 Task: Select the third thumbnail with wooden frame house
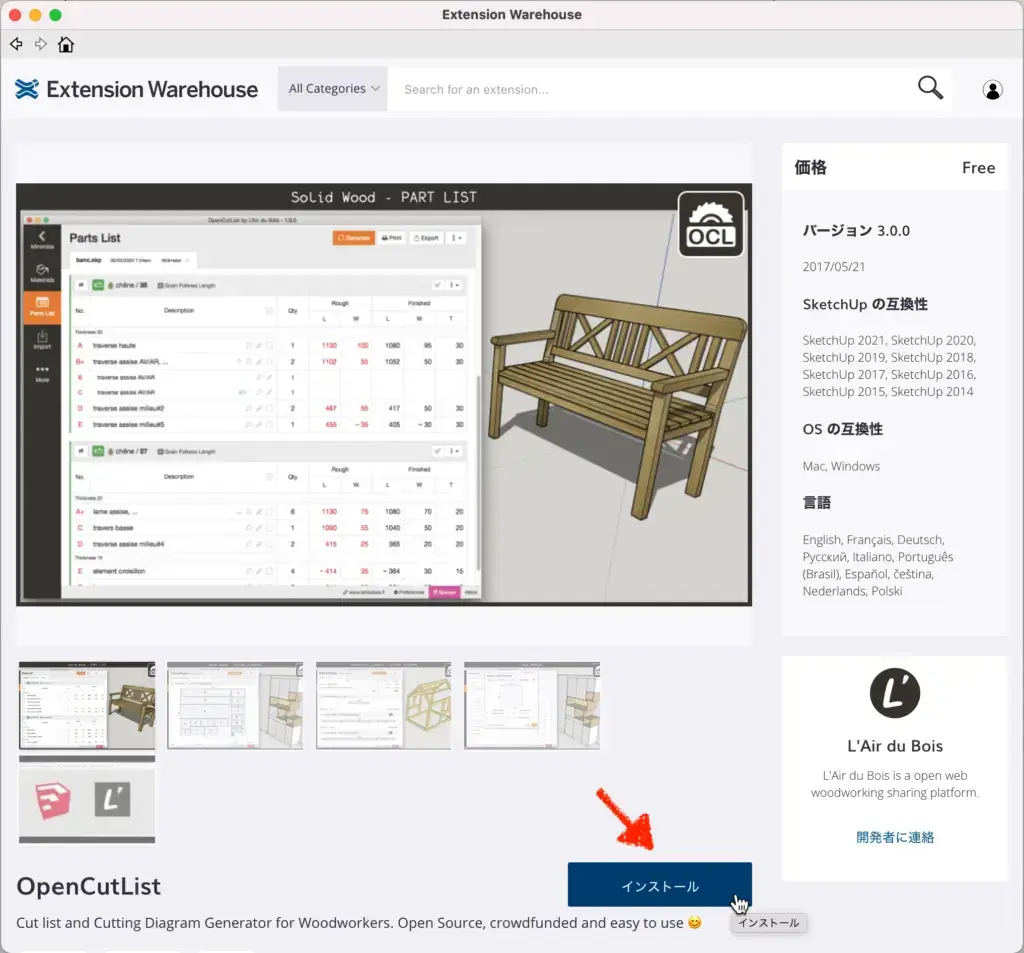(x=383, y=705)
